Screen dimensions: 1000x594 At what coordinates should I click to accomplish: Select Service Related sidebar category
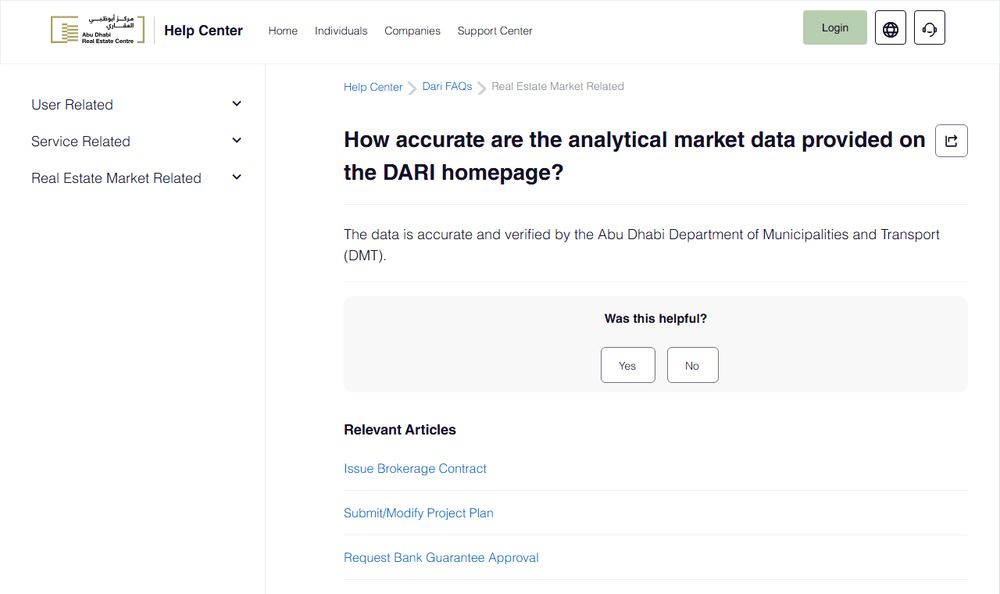(x=80, y=141)
